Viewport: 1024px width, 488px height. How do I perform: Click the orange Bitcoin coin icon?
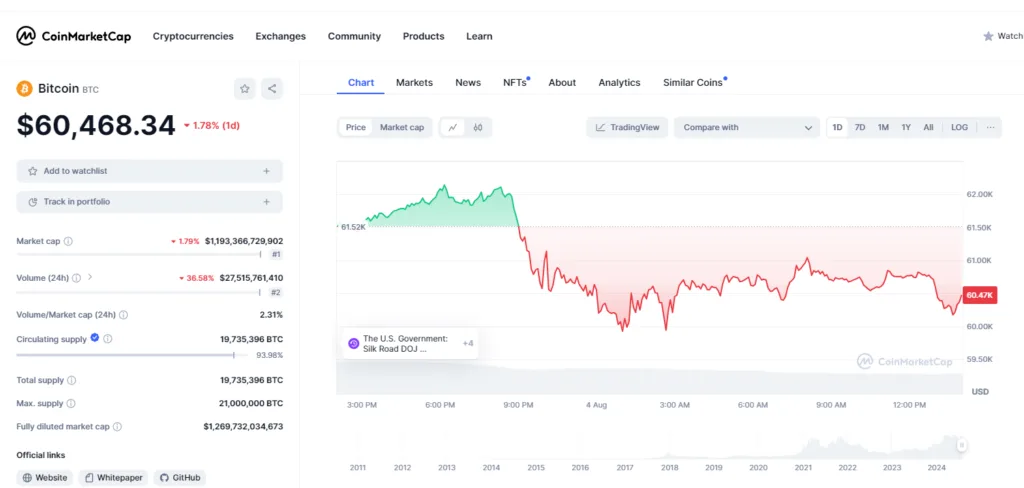coord(24,88)
